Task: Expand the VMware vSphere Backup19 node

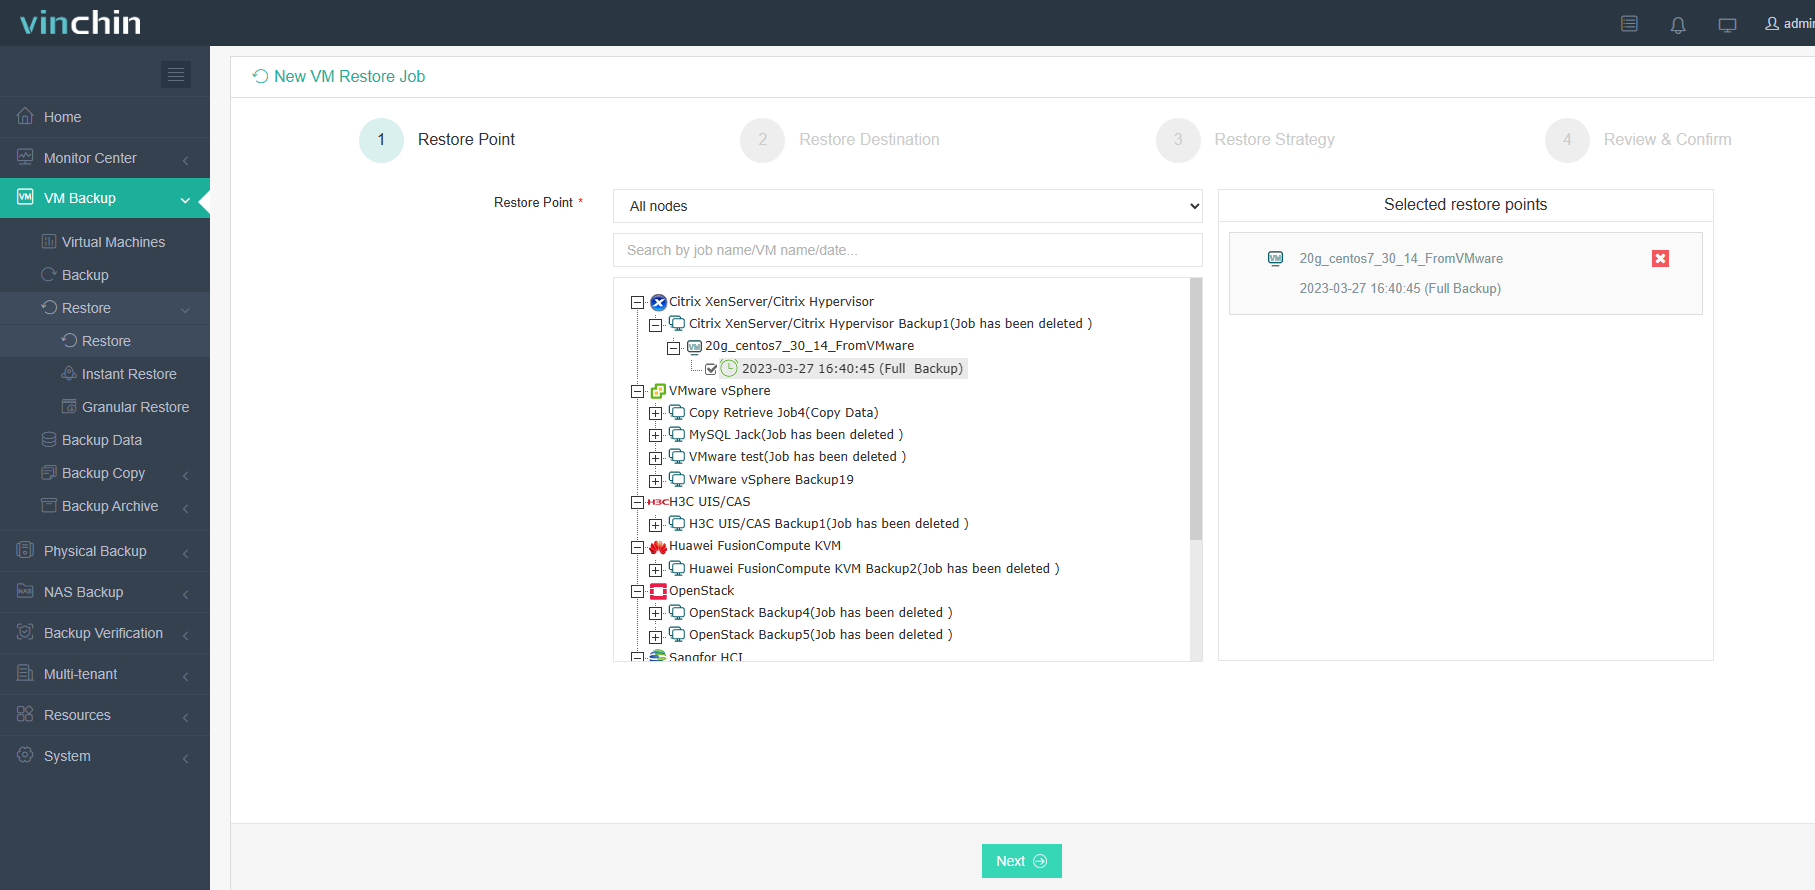Action: pos(655,481)
